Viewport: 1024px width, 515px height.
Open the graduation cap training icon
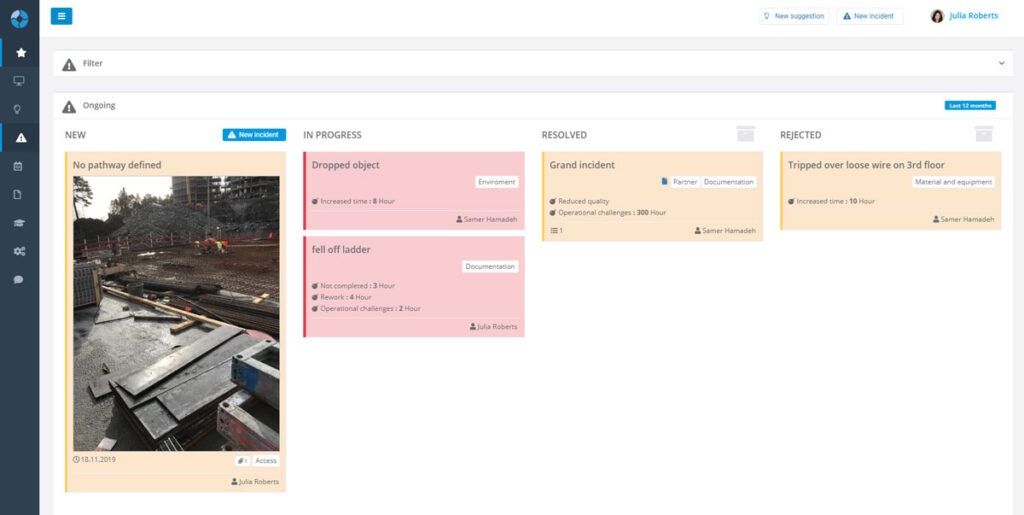(19, 223)
